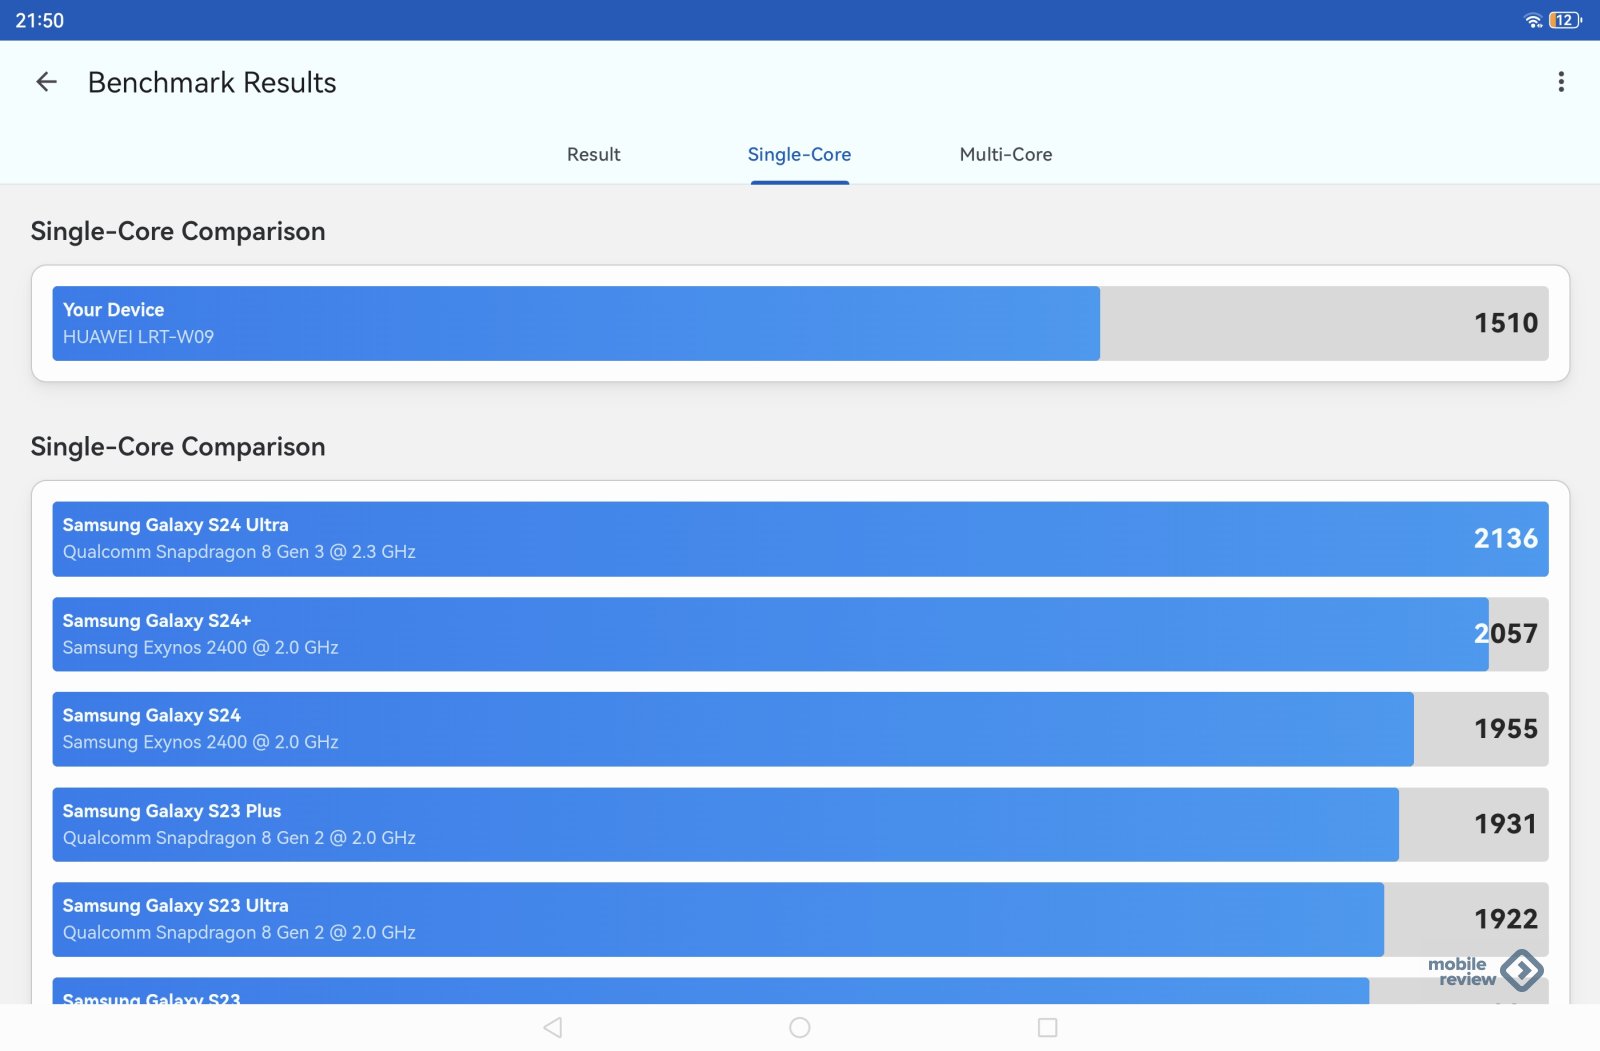The height and width of the screenshot is (1051, 1600).
Task: Tap the back arrow icon
Action: coord(46,82)
